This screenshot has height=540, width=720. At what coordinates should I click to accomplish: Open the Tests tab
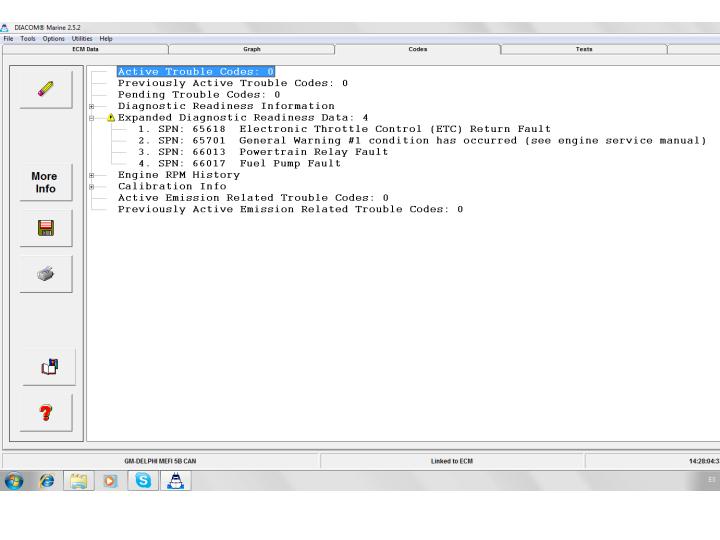(583, 48)
